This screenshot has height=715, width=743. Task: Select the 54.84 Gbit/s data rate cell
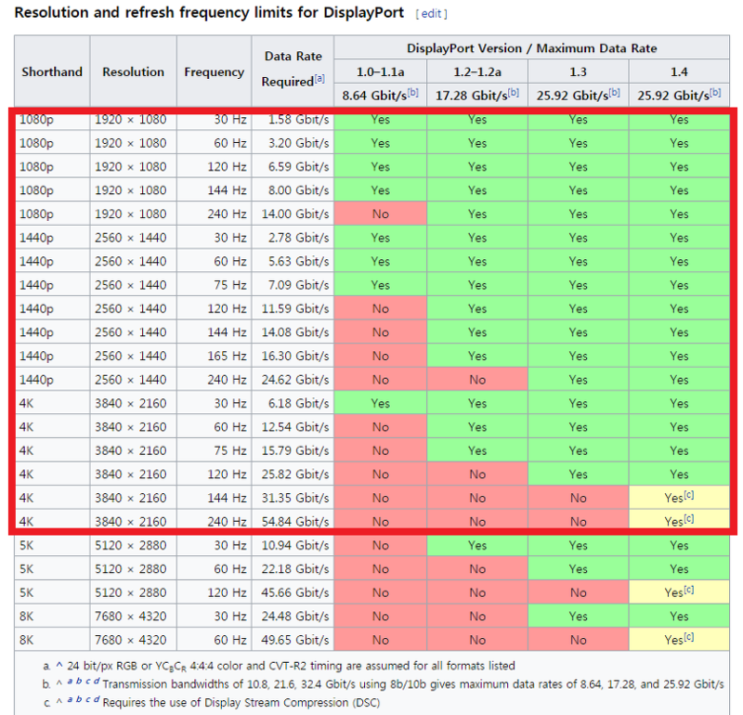(293, 522)
